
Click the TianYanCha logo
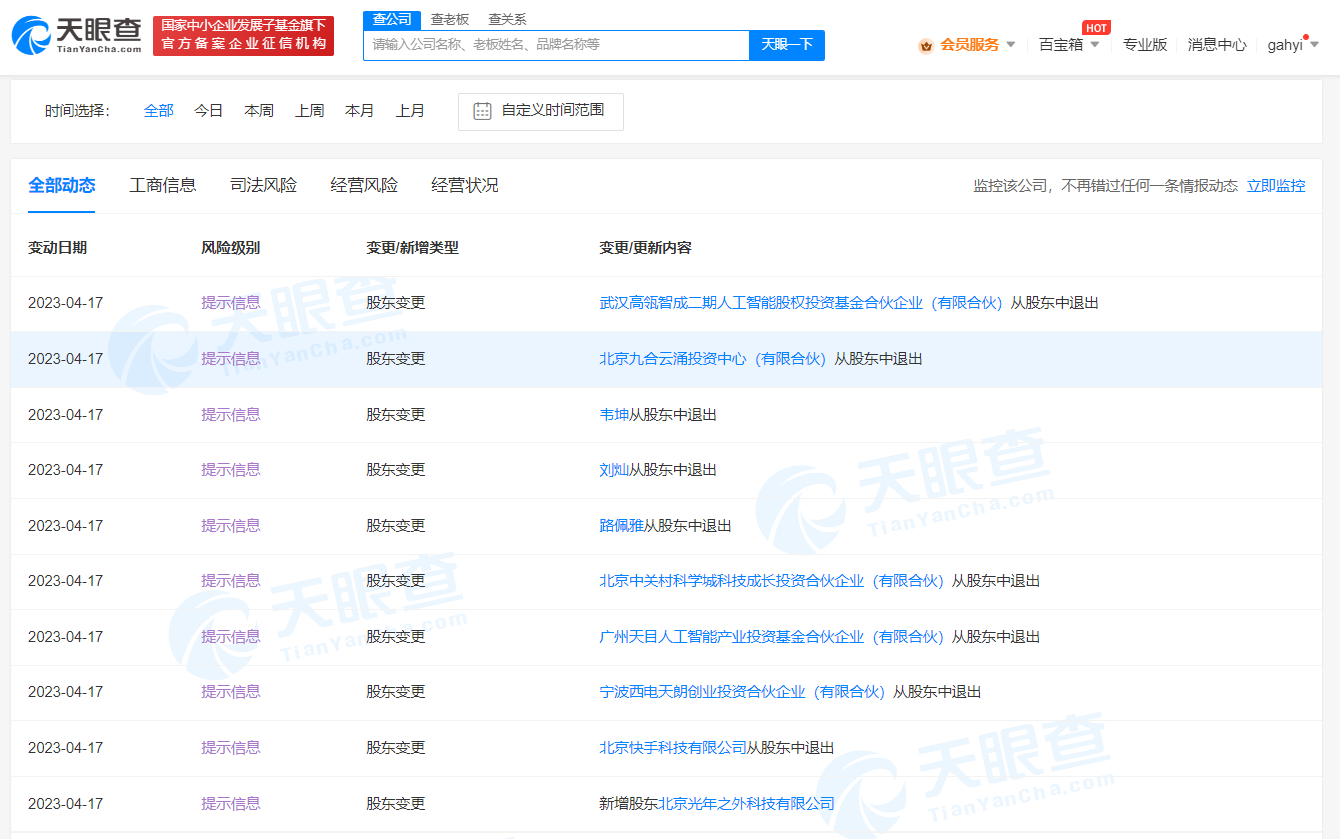[77, 35]
